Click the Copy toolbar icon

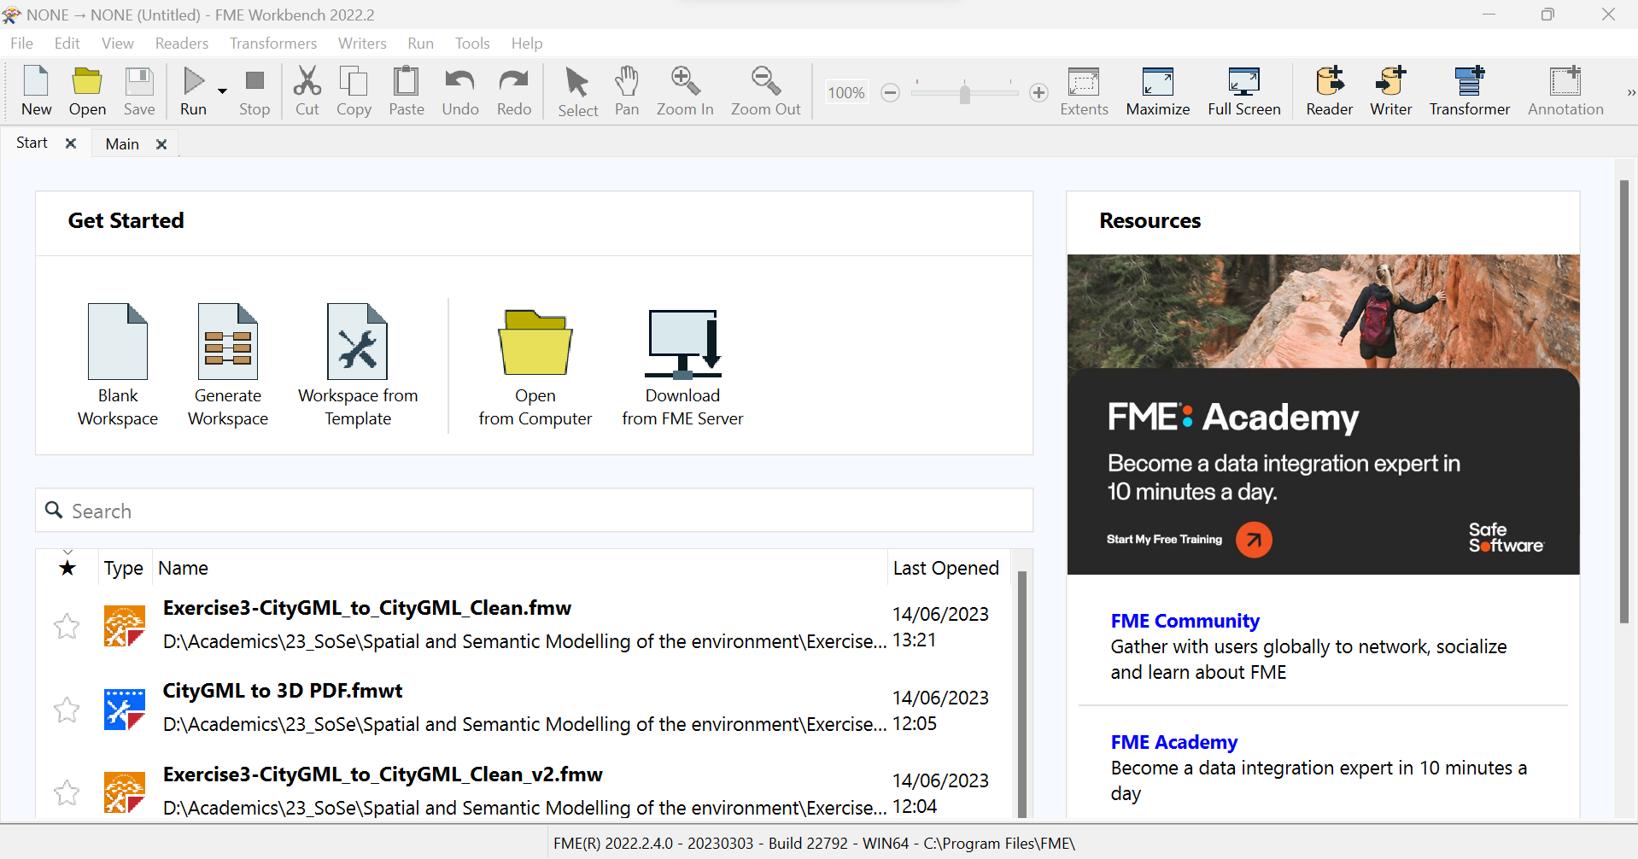354,91
